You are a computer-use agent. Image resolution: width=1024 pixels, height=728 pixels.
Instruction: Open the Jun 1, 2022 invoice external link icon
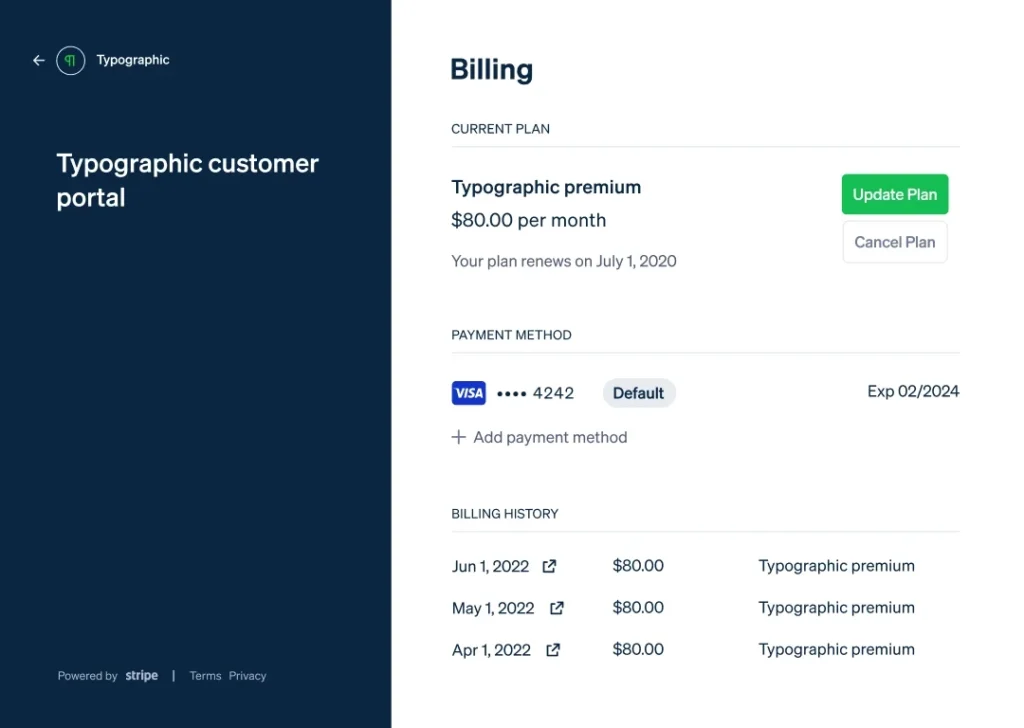pyautogui.click(x=548, y=566)
